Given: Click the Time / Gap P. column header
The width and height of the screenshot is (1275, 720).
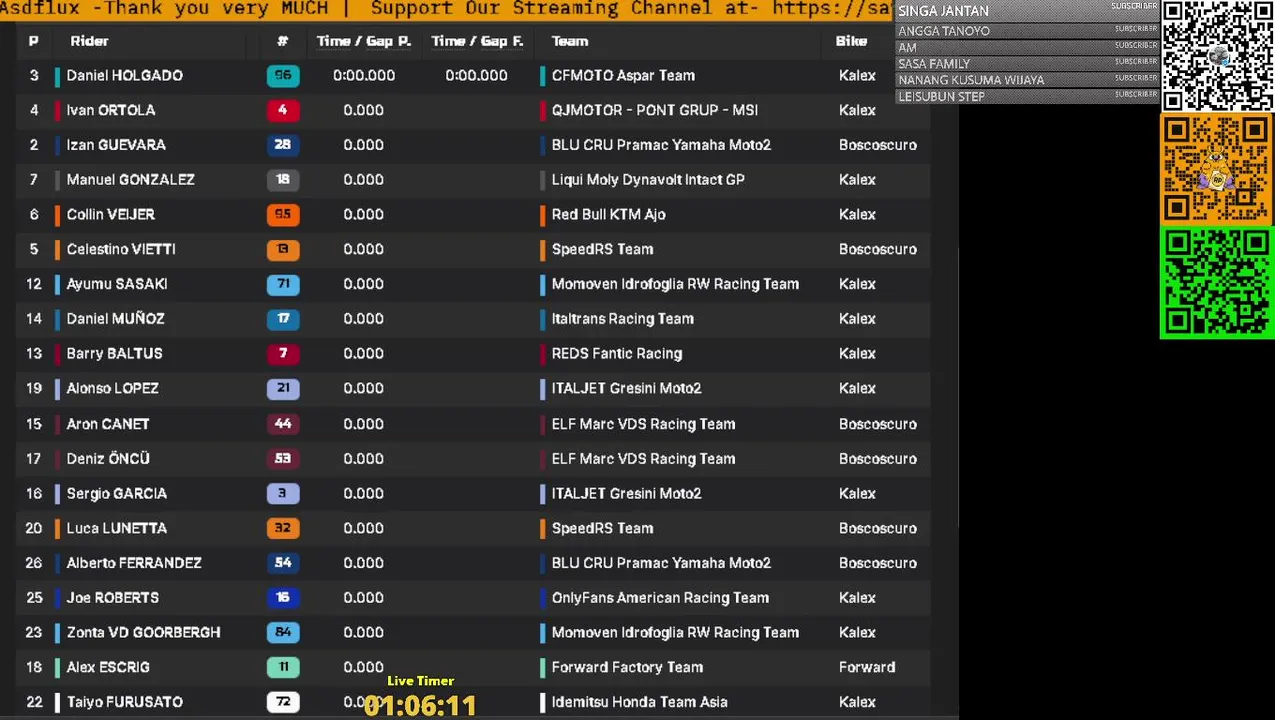Looking at the screenshot, I should click(364, 41).
